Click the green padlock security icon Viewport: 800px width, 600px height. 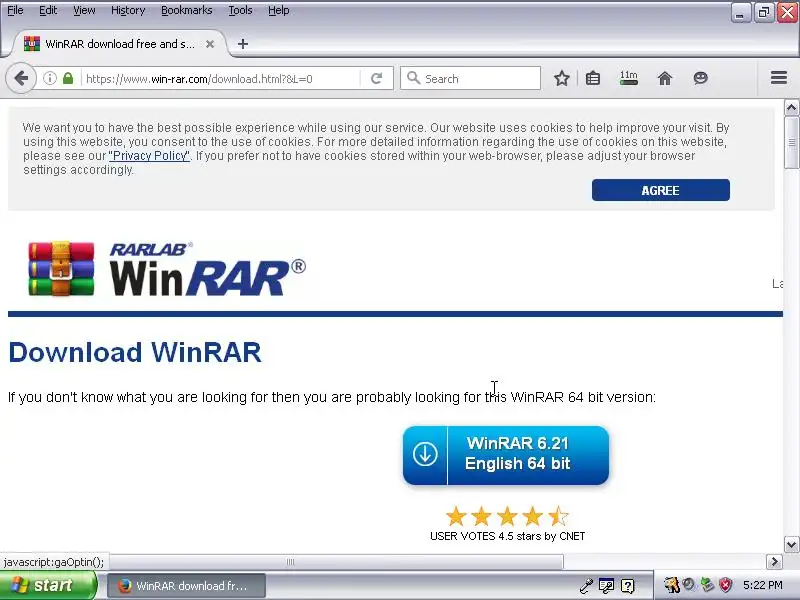click(x=68, y=79)
